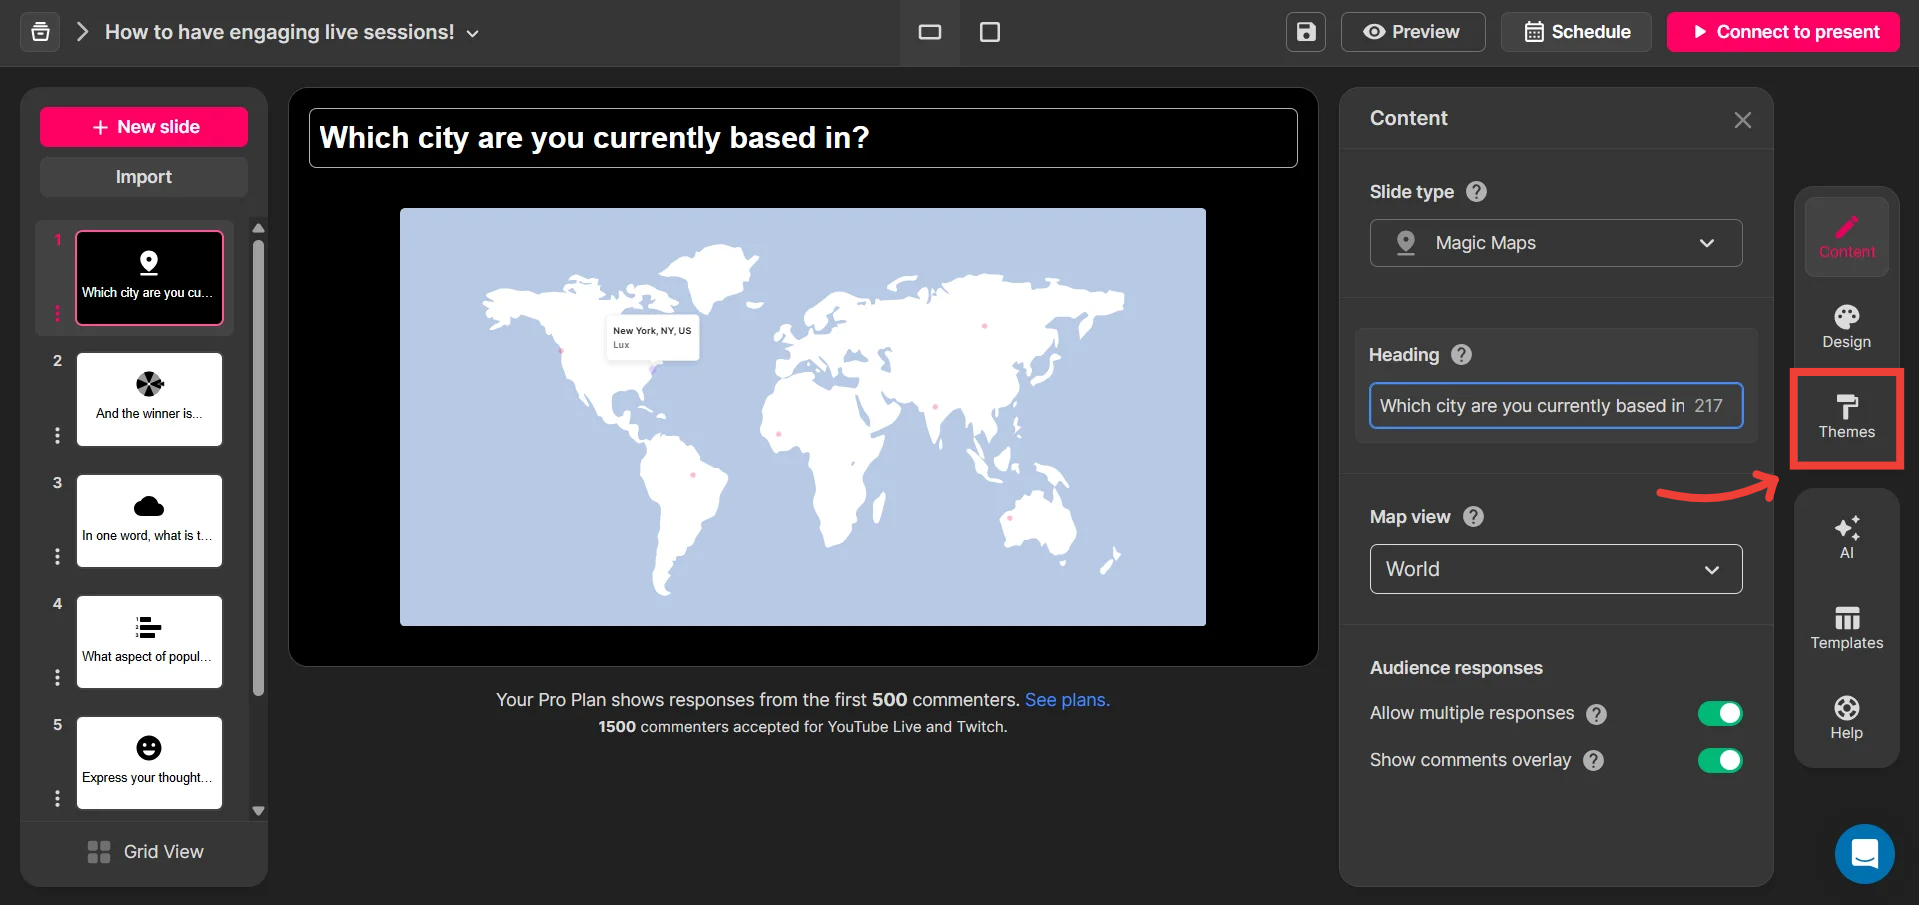1919x905 pixels.
Task: Switch to widescreen landscape layout icon
Action: [x=930, y=32]
